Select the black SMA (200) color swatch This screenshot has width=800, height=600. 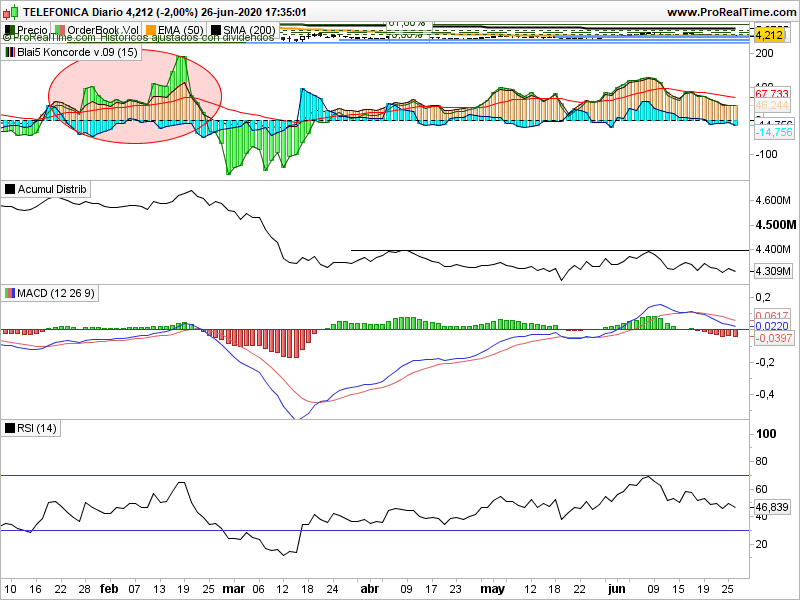click(216, 30)
